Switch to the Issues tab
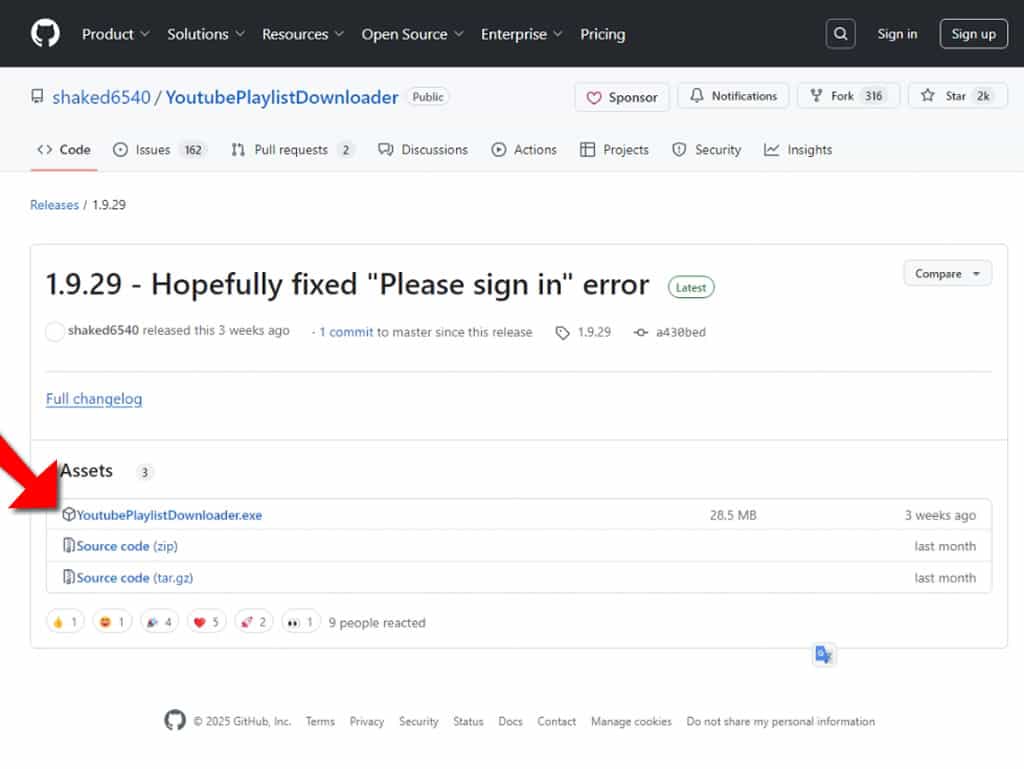The height and width of the screenshot is (769, 1024). pos(160,149)
